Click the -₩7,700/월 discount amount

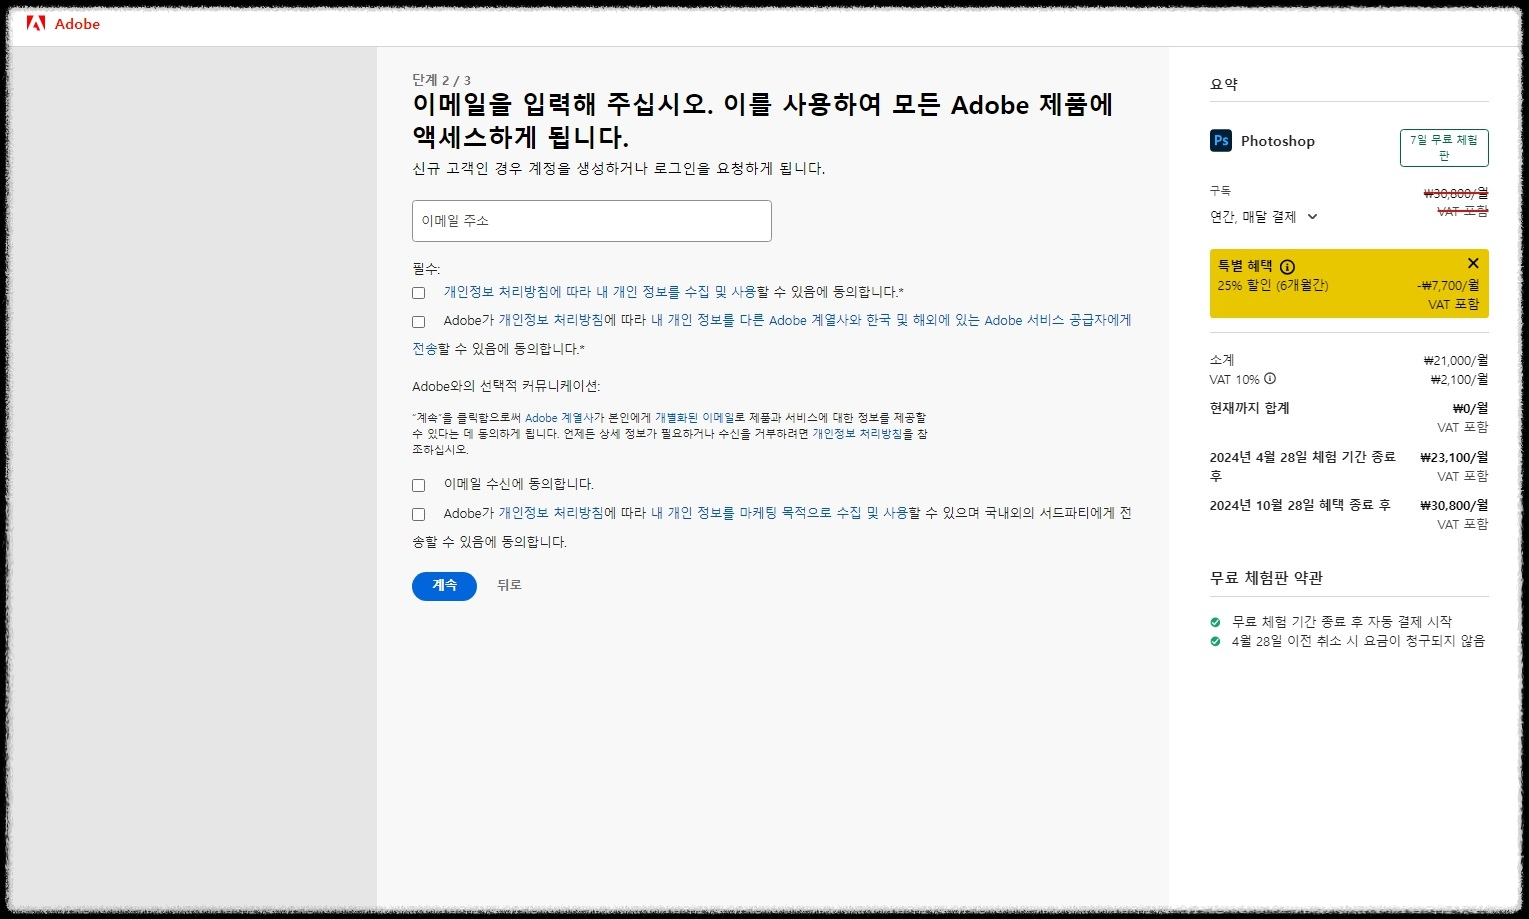pos(1448,285)
